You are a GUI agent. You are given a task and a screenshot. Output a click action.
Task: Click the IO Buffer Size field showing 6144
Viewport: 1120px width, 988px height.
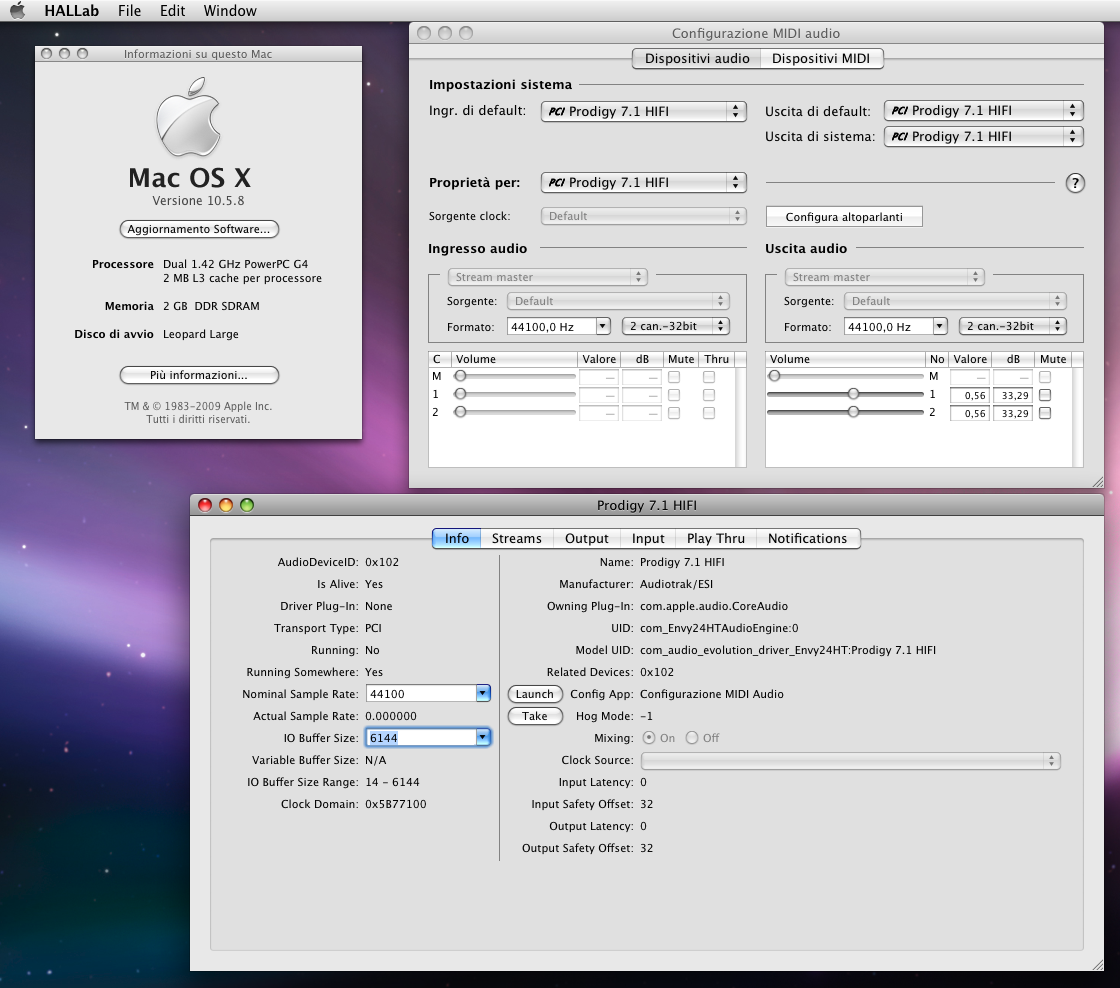(x=421, y=738)
